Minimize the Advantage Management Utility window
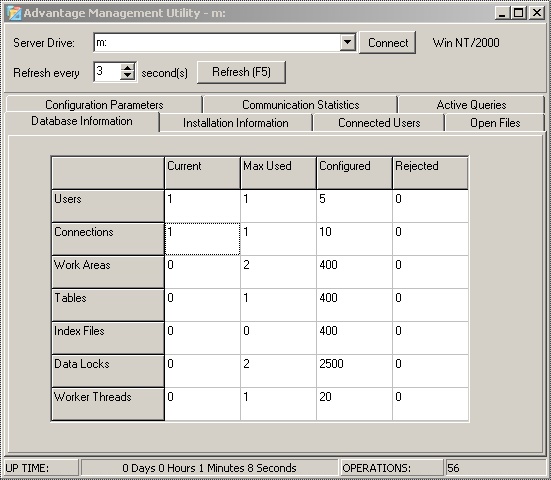Screen dimensions: 551x480 (503, 13)
